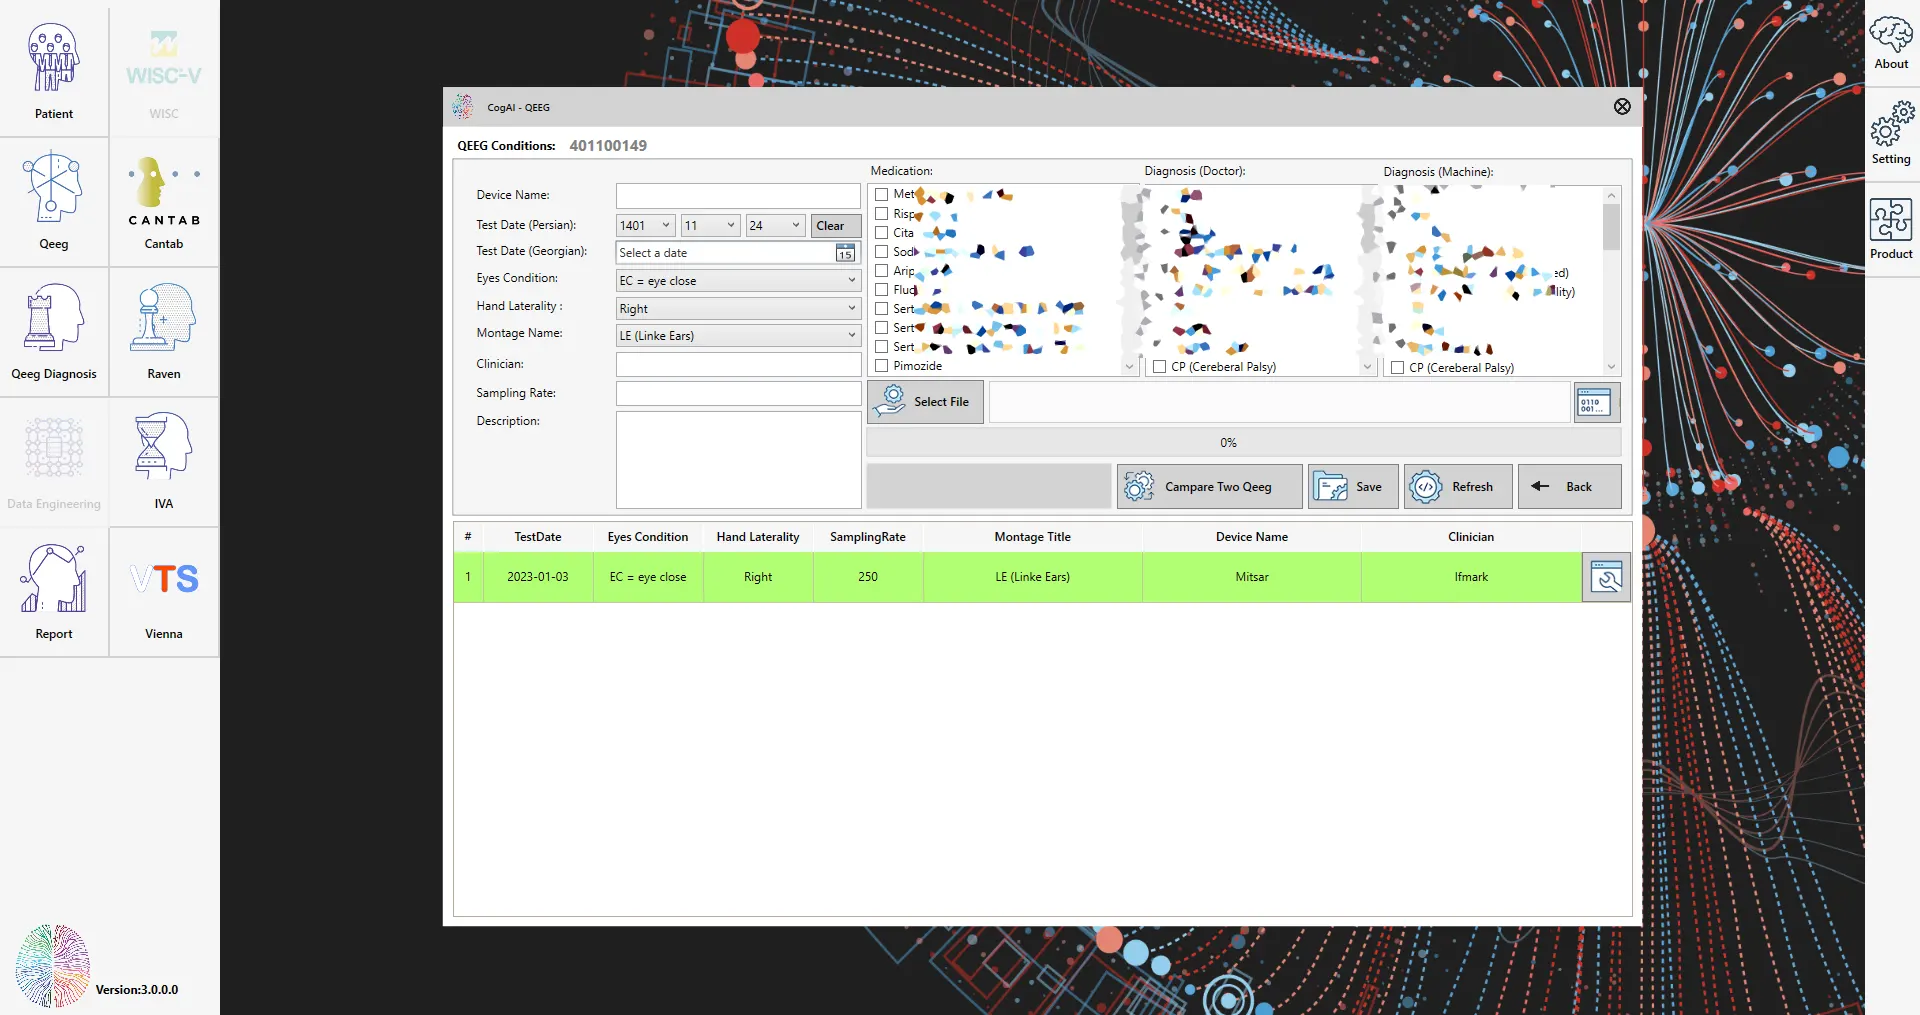Open the view record icon in table row
The image size is (1920, 1015).
tap(1606, 578)
